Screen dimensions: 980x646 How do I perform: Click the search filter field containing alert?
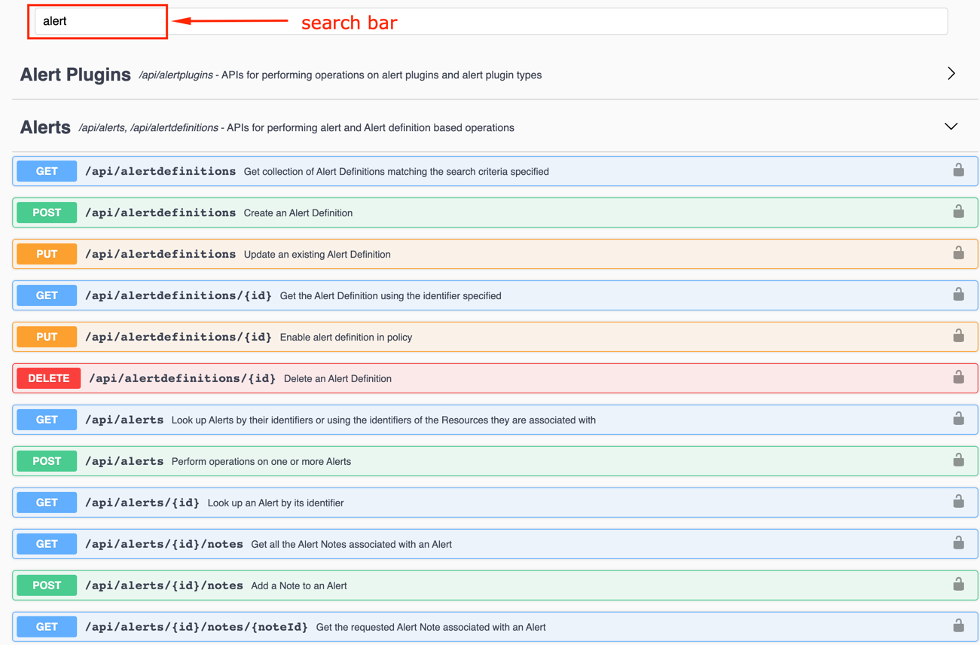pyautogui.click(x=98, y=21)
